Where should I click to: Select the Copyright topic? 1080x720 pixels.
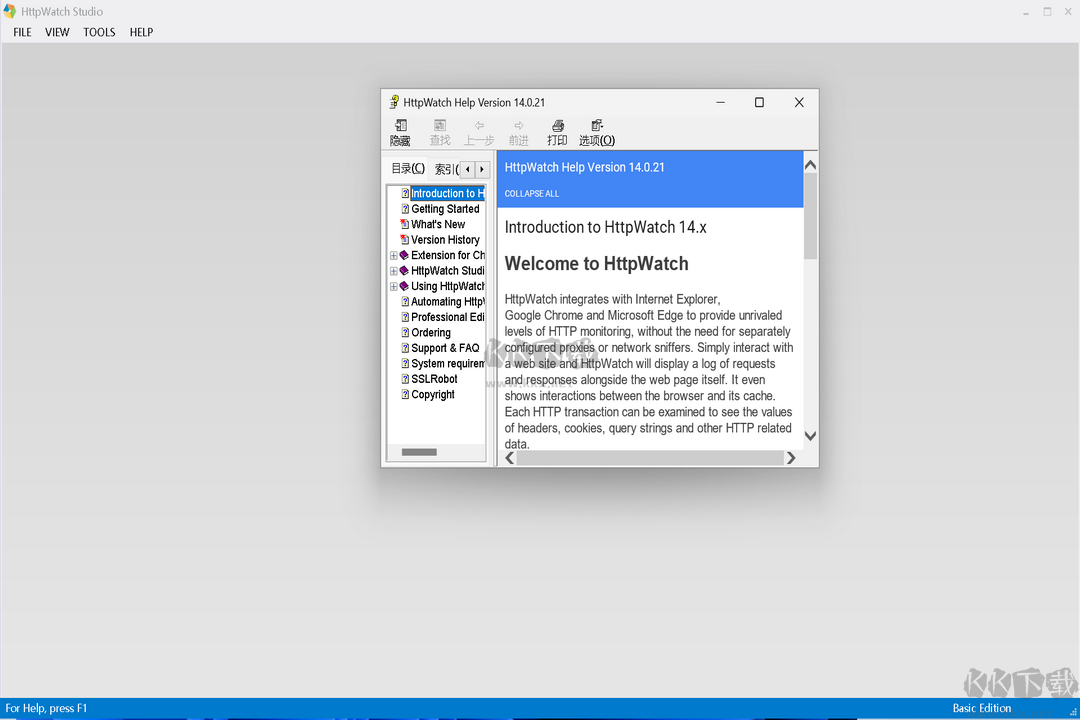coord(433,395)
